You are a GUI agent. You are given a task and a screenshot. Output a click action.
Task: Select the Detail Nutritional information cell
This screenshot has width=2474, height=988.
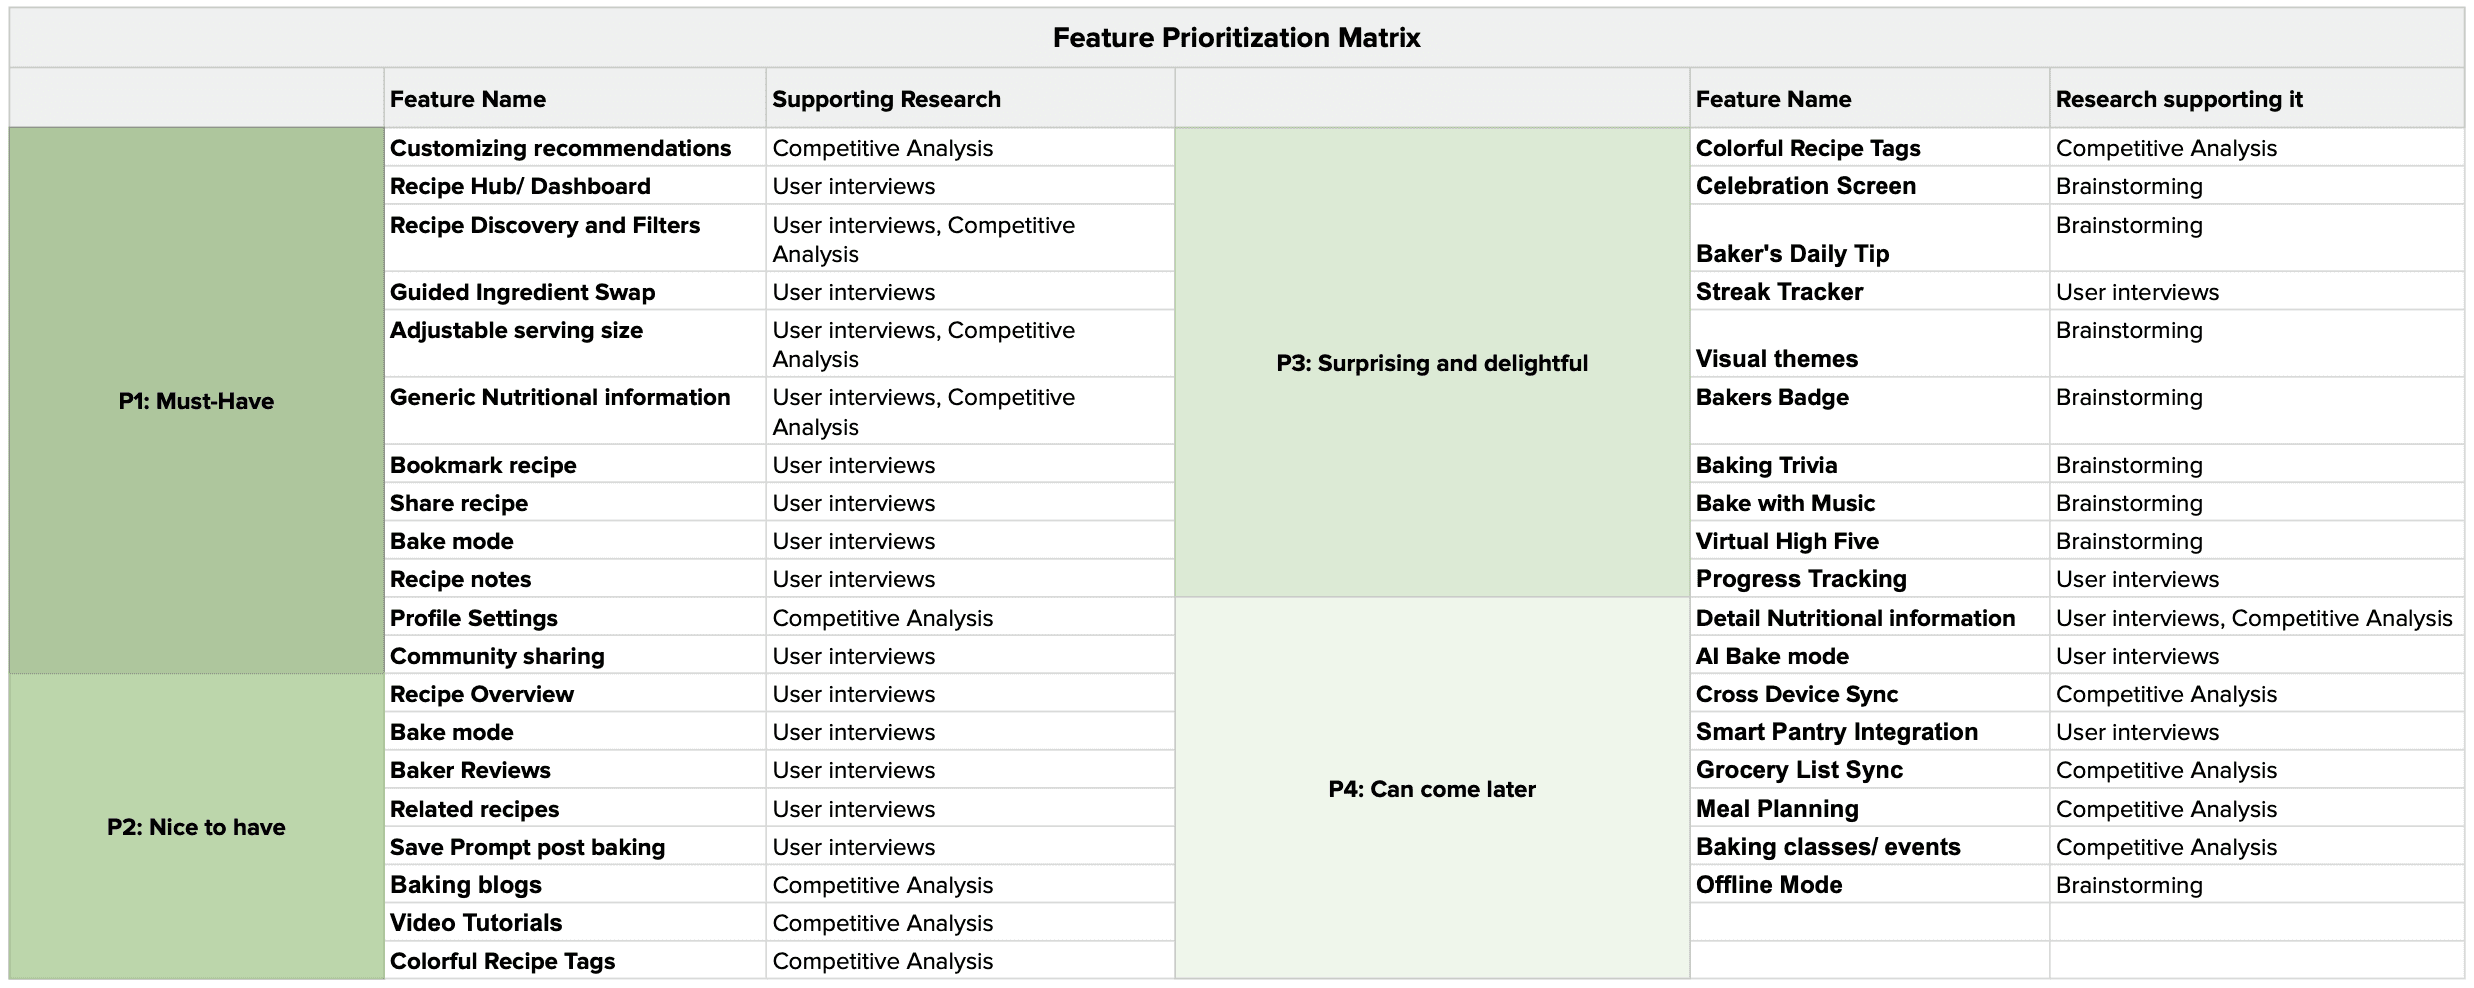(1855, 618)
